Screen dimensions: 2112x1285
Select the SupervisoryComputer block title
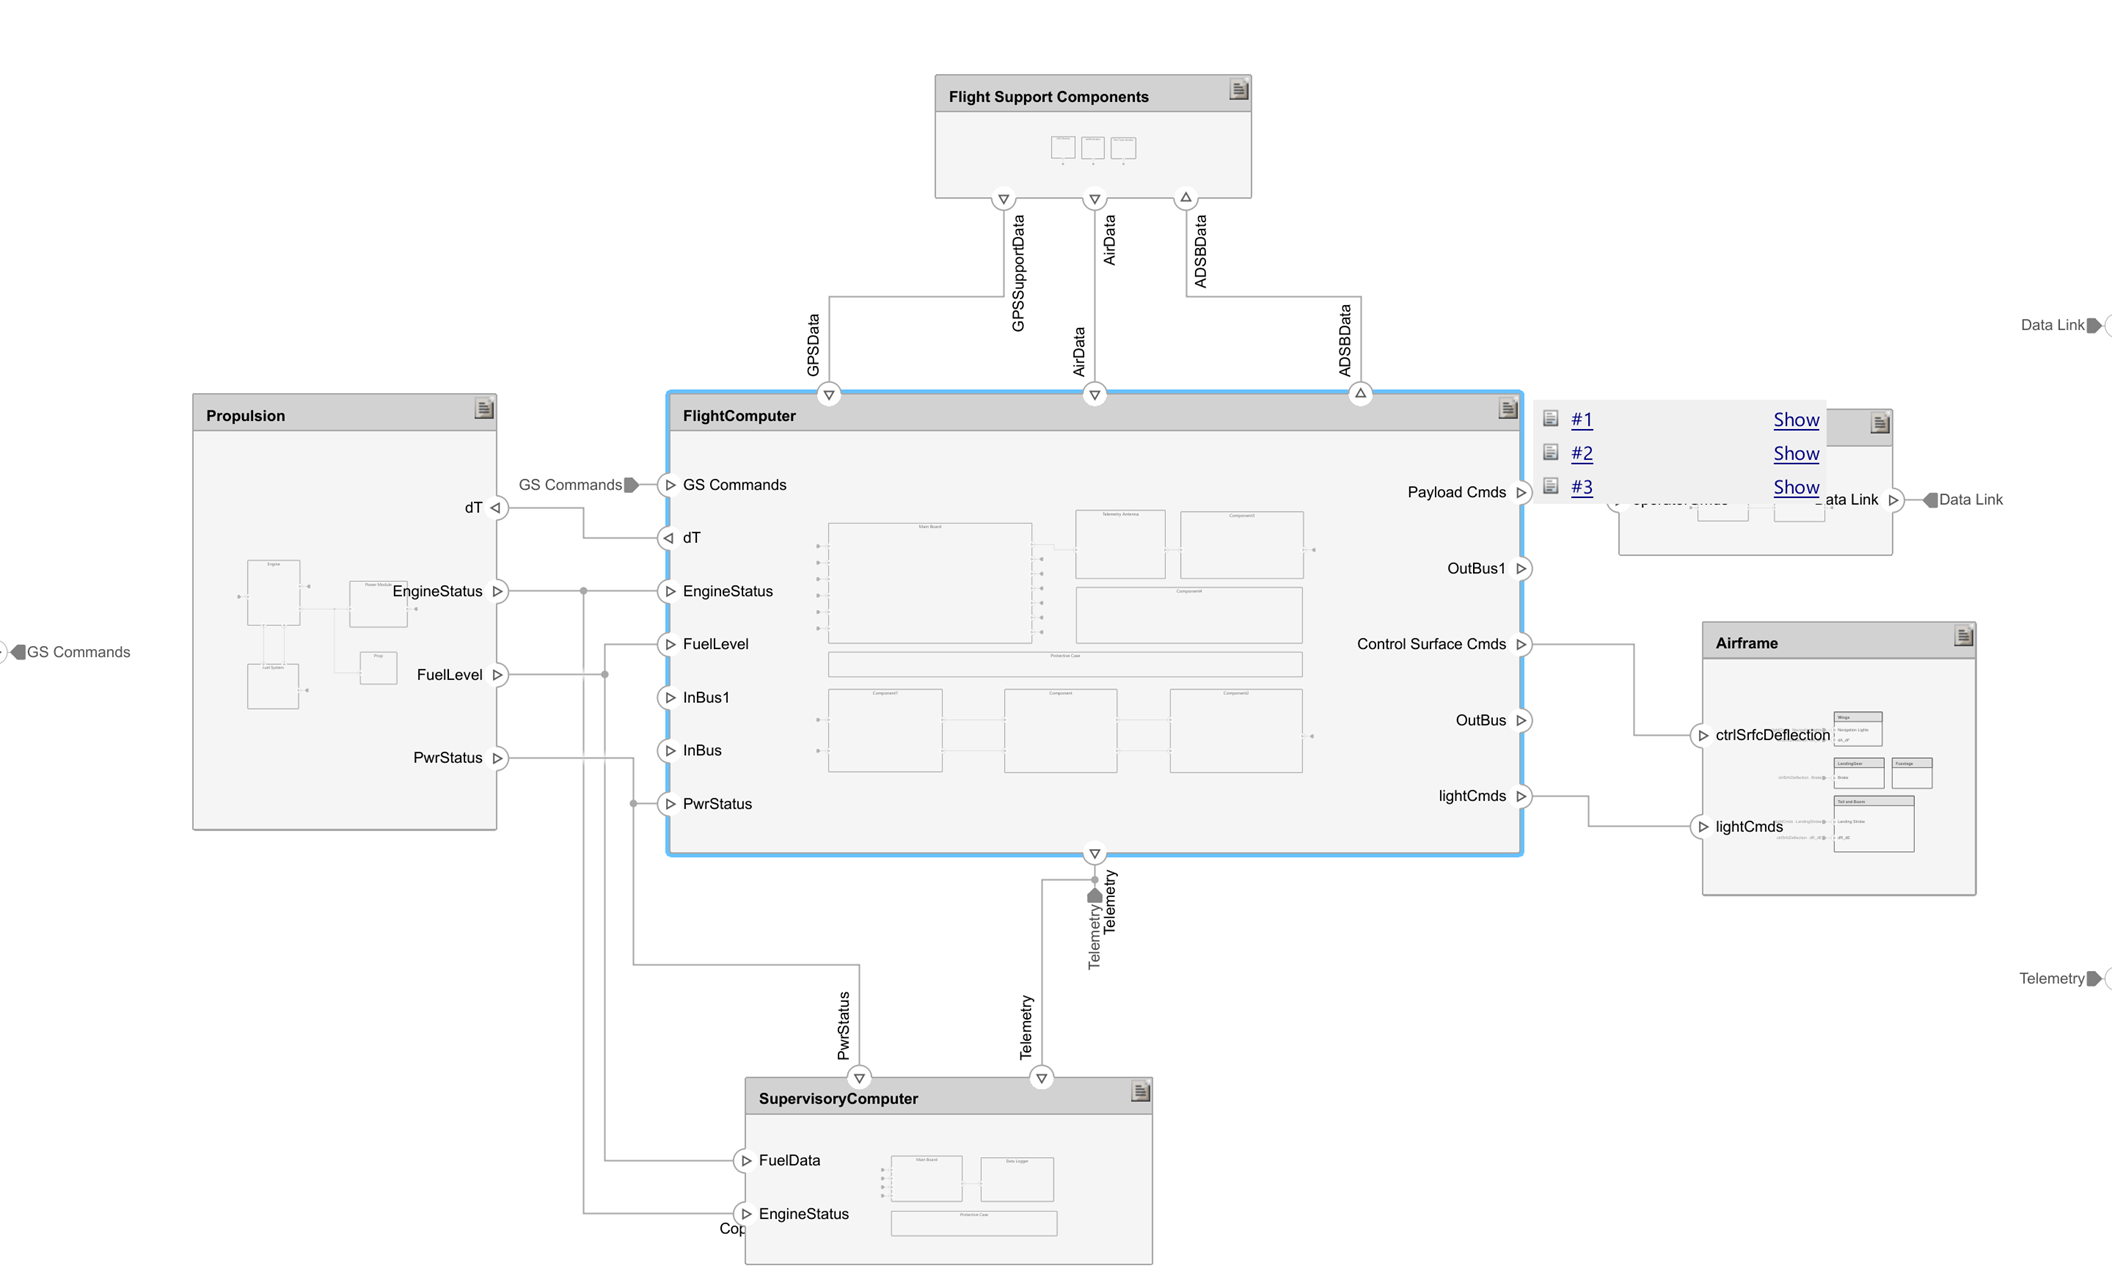point(838,1098)
